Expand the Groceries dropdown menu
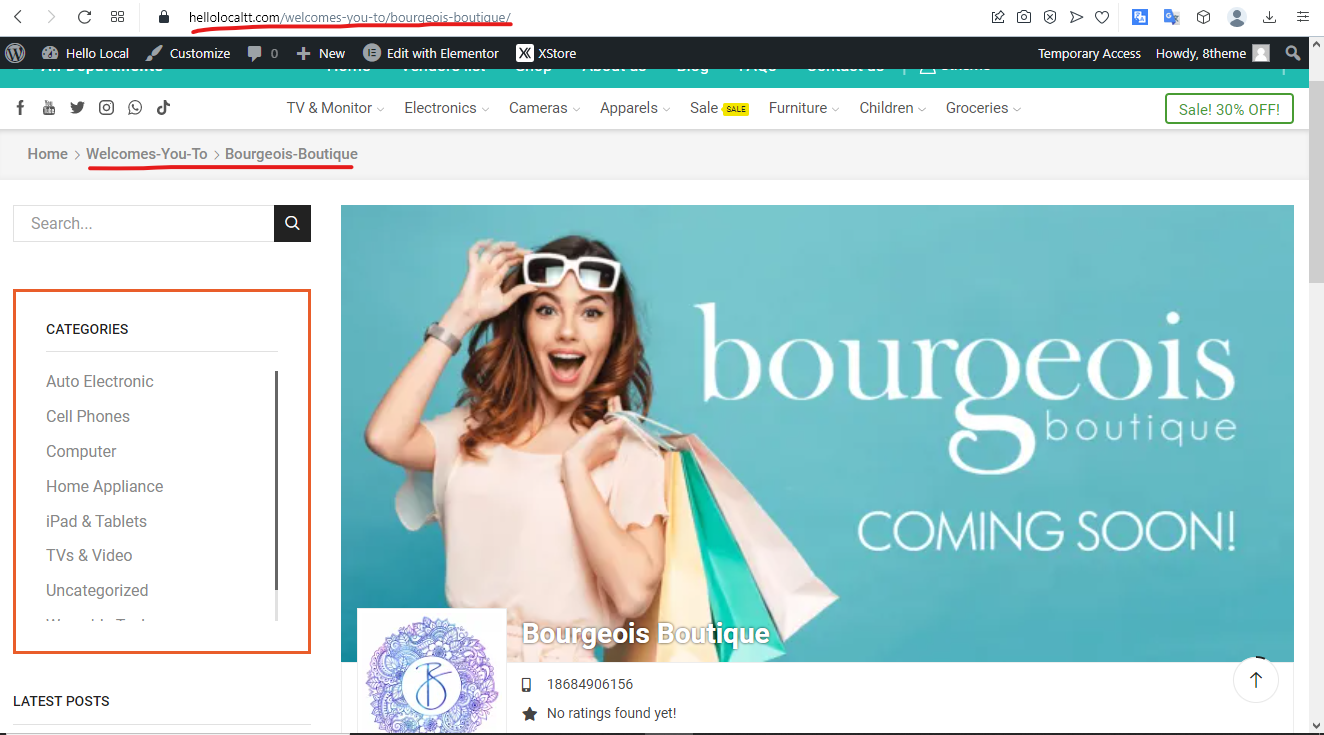 tap(983, 108)
